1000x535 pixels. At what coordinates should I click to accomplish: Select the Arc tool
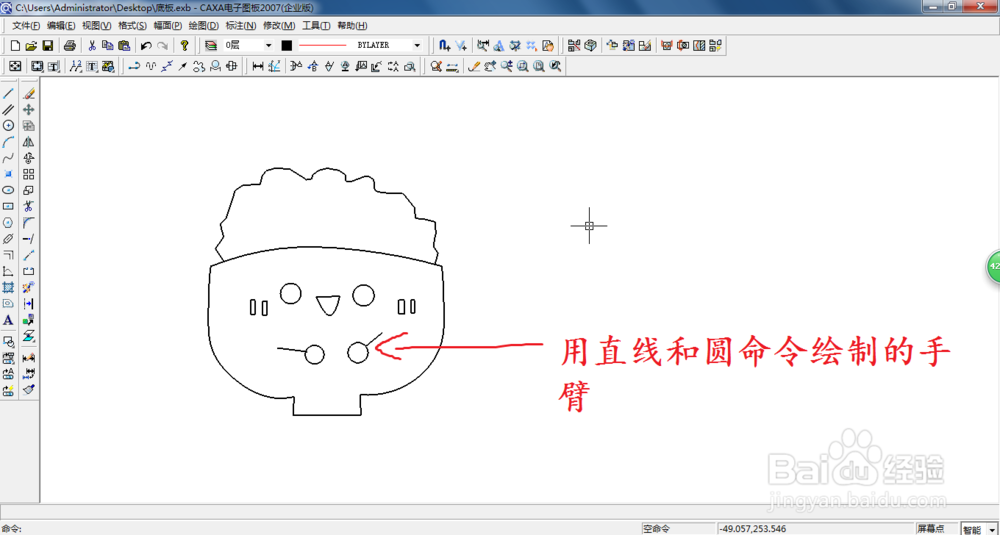click(x=9, y=142)
